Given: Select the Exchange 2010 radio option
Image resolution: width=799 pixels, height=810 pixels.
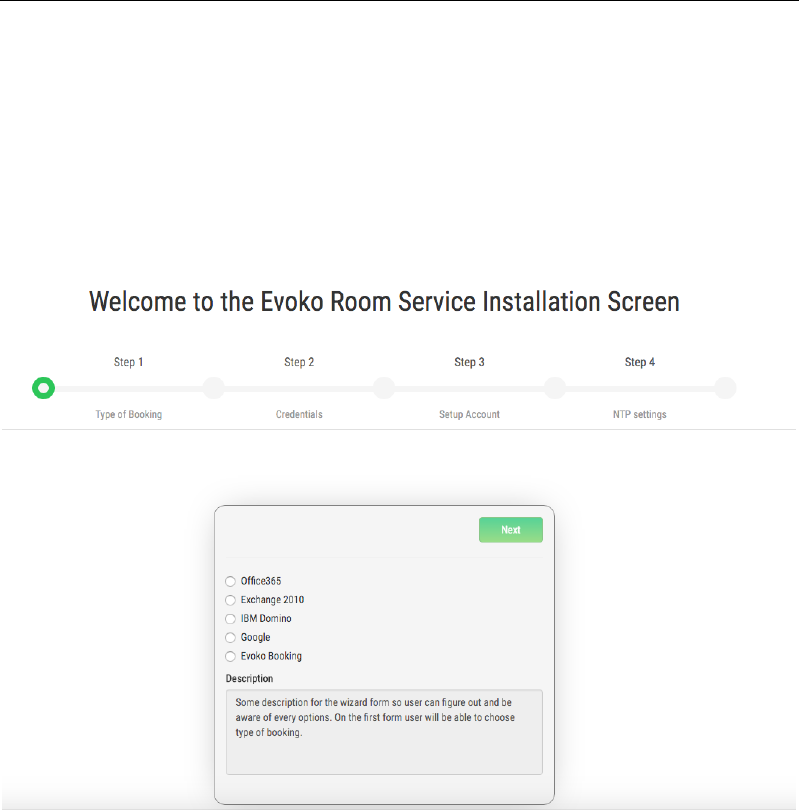Looking at the screenshot, I should 230,600.
